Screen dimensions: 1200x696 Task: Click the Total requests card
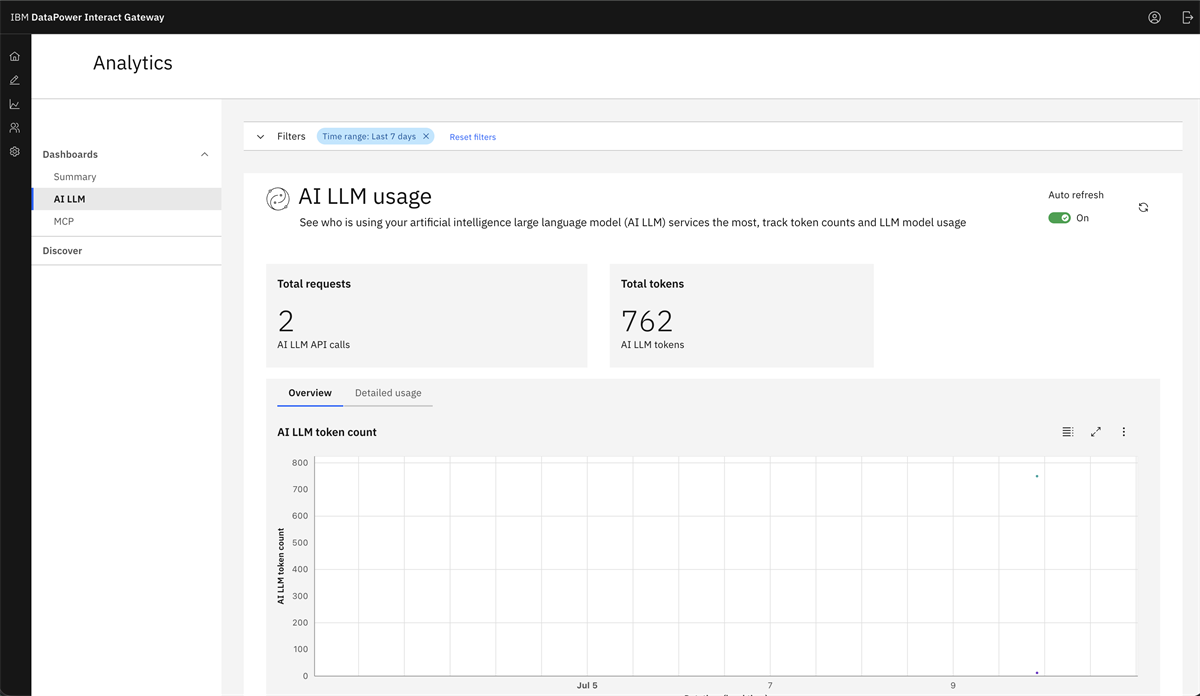(x=427, y=316)
